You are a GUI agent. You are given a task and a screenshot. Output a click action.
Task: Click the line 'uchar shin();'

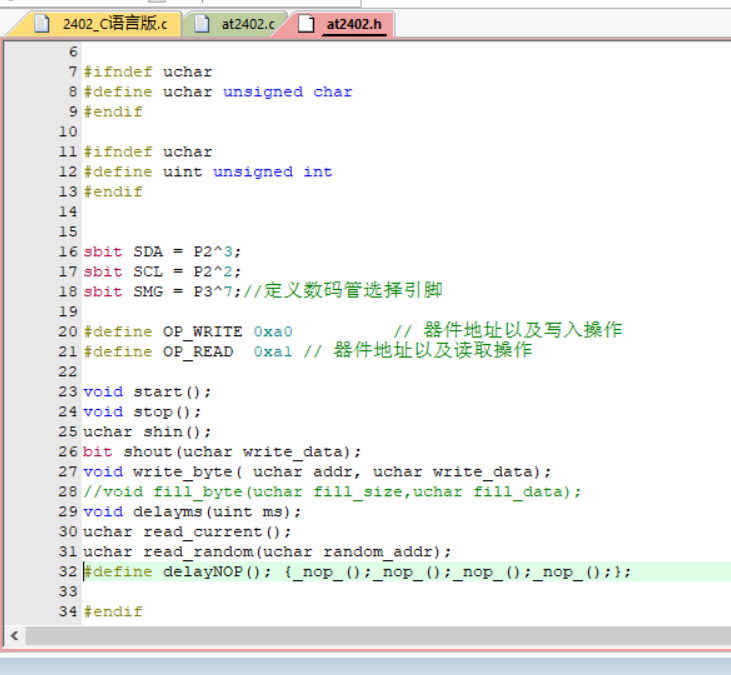click(147, 432)
